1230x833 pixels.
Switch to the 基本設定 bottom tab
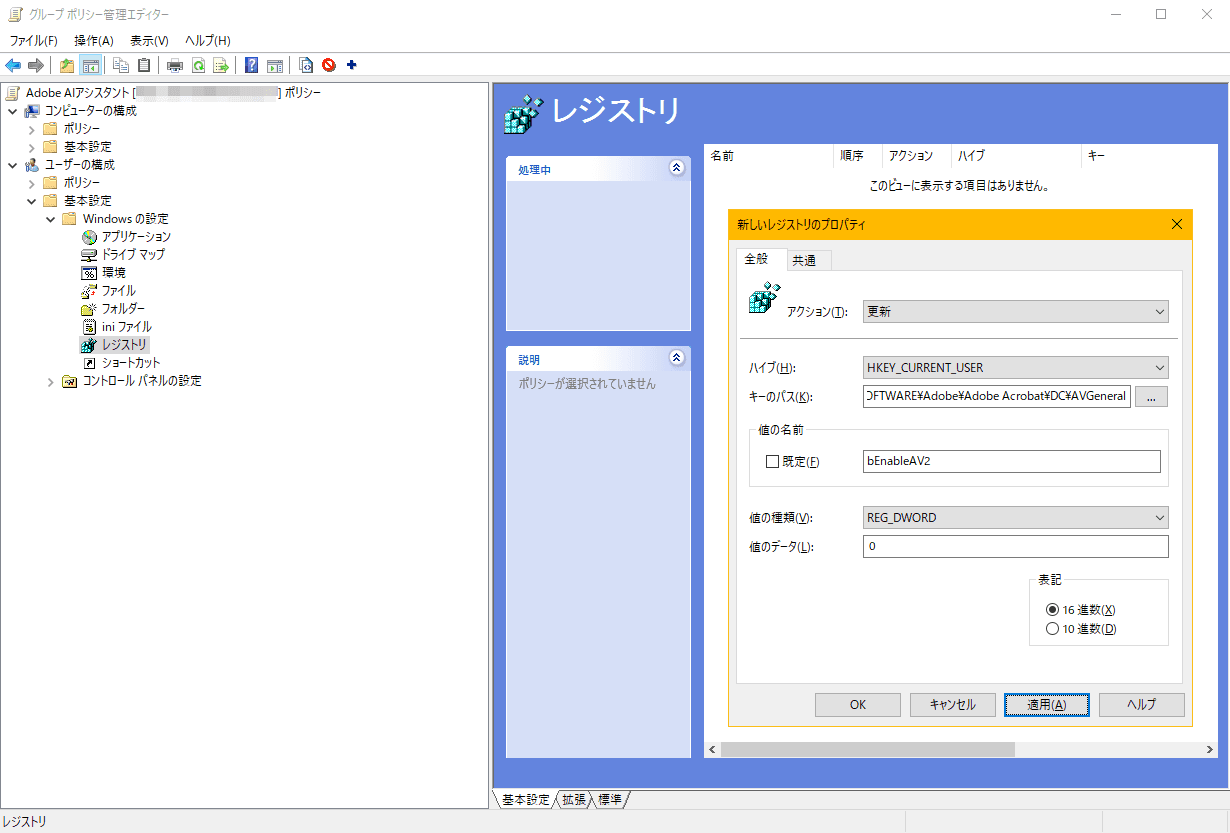coord(526,800)
